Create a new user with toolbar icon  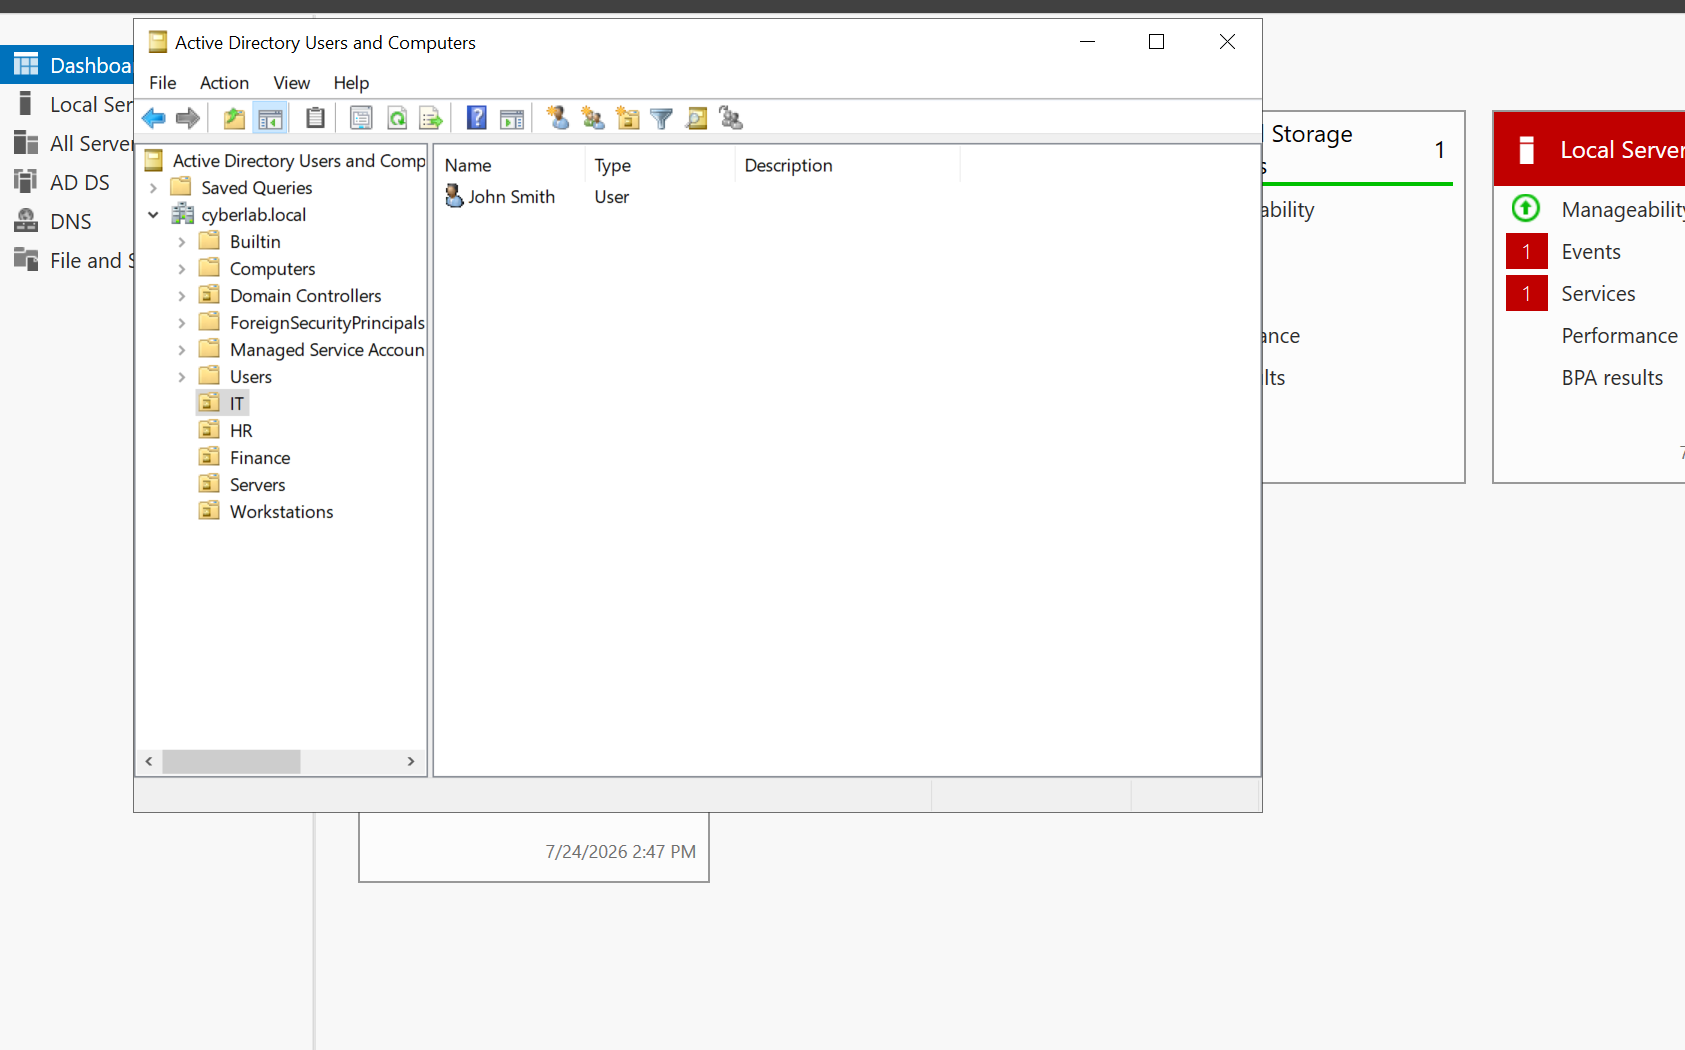pos(558,118)
